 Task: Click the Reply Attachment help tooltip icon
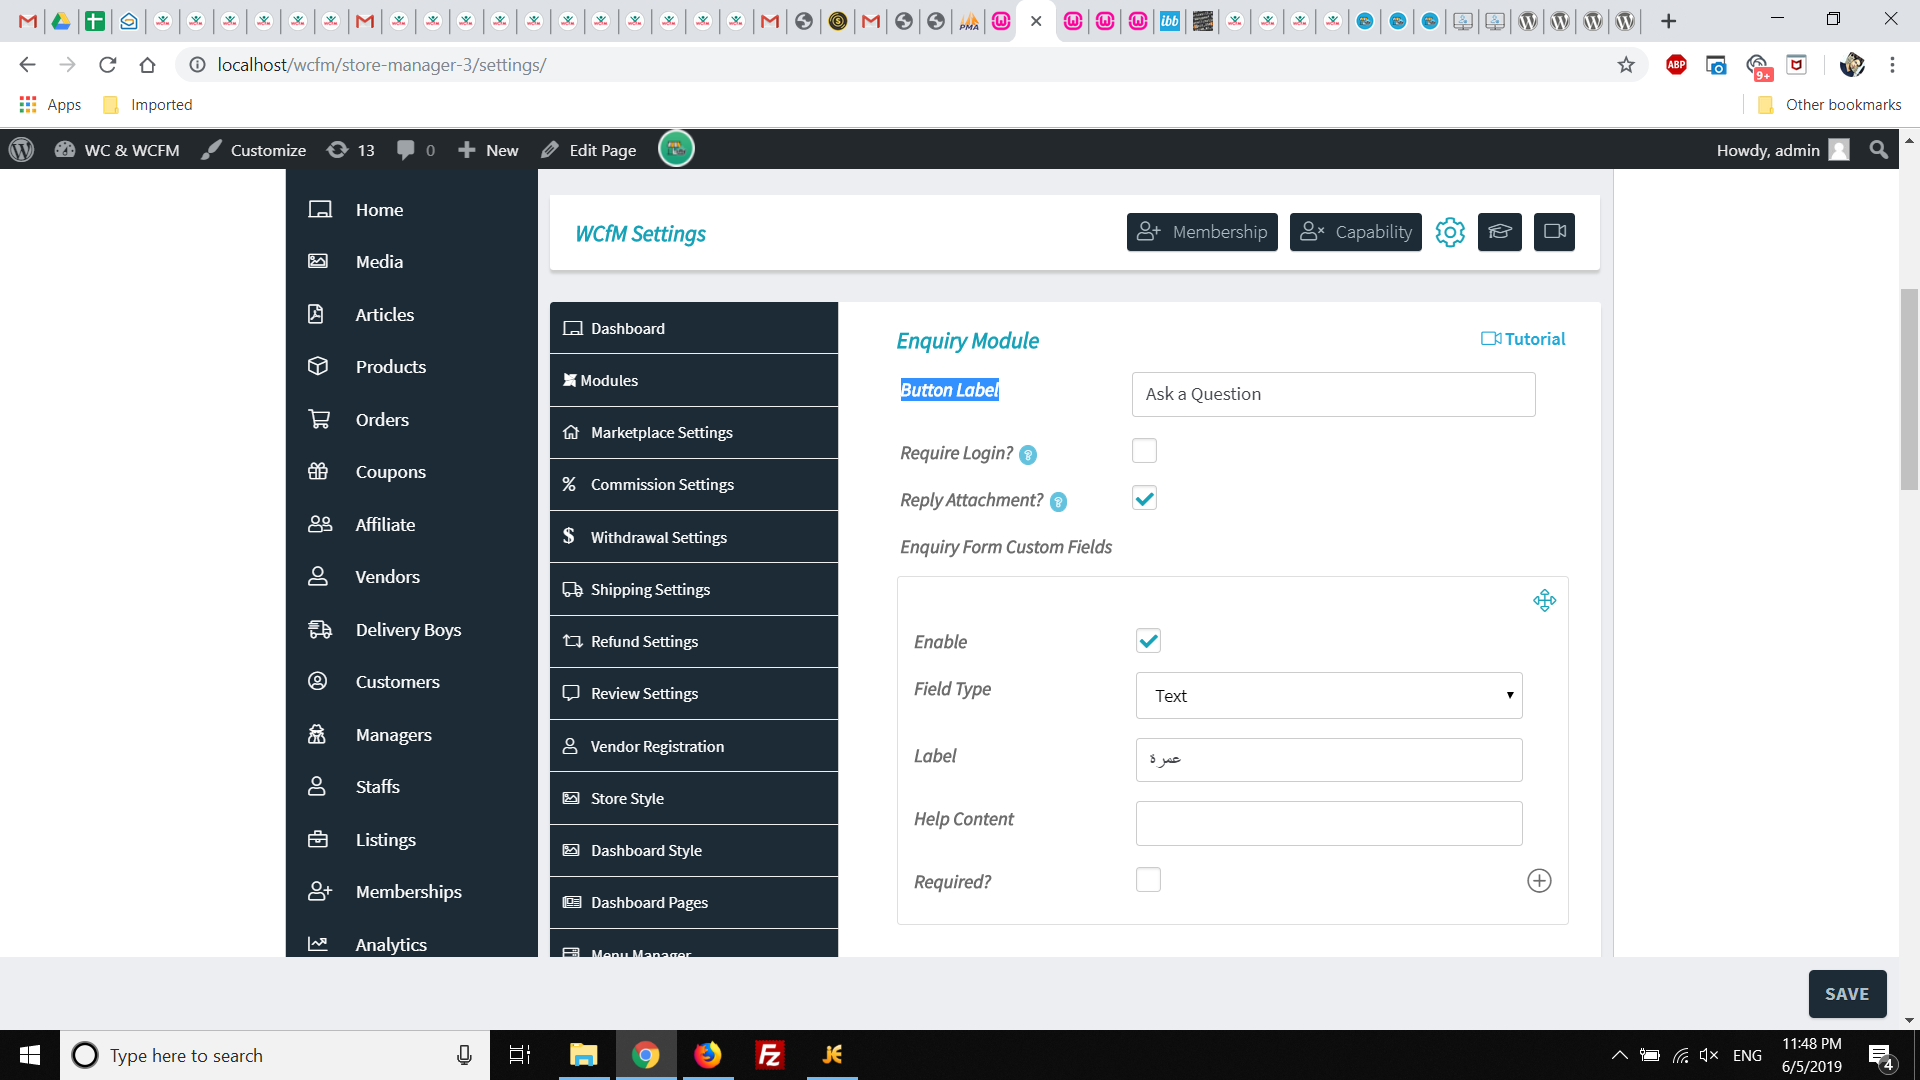[1058, 502]
